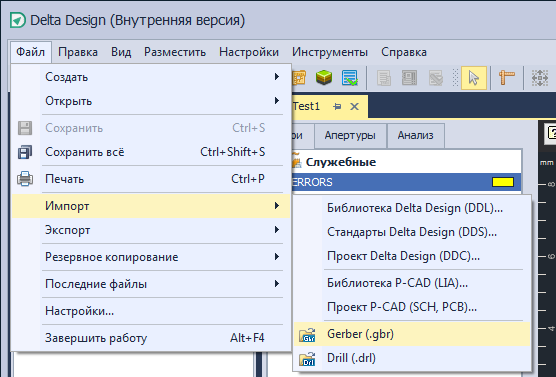556x377 pixels.
Task: Open the Инструменты menu
Action: click(x=330, y=52)
